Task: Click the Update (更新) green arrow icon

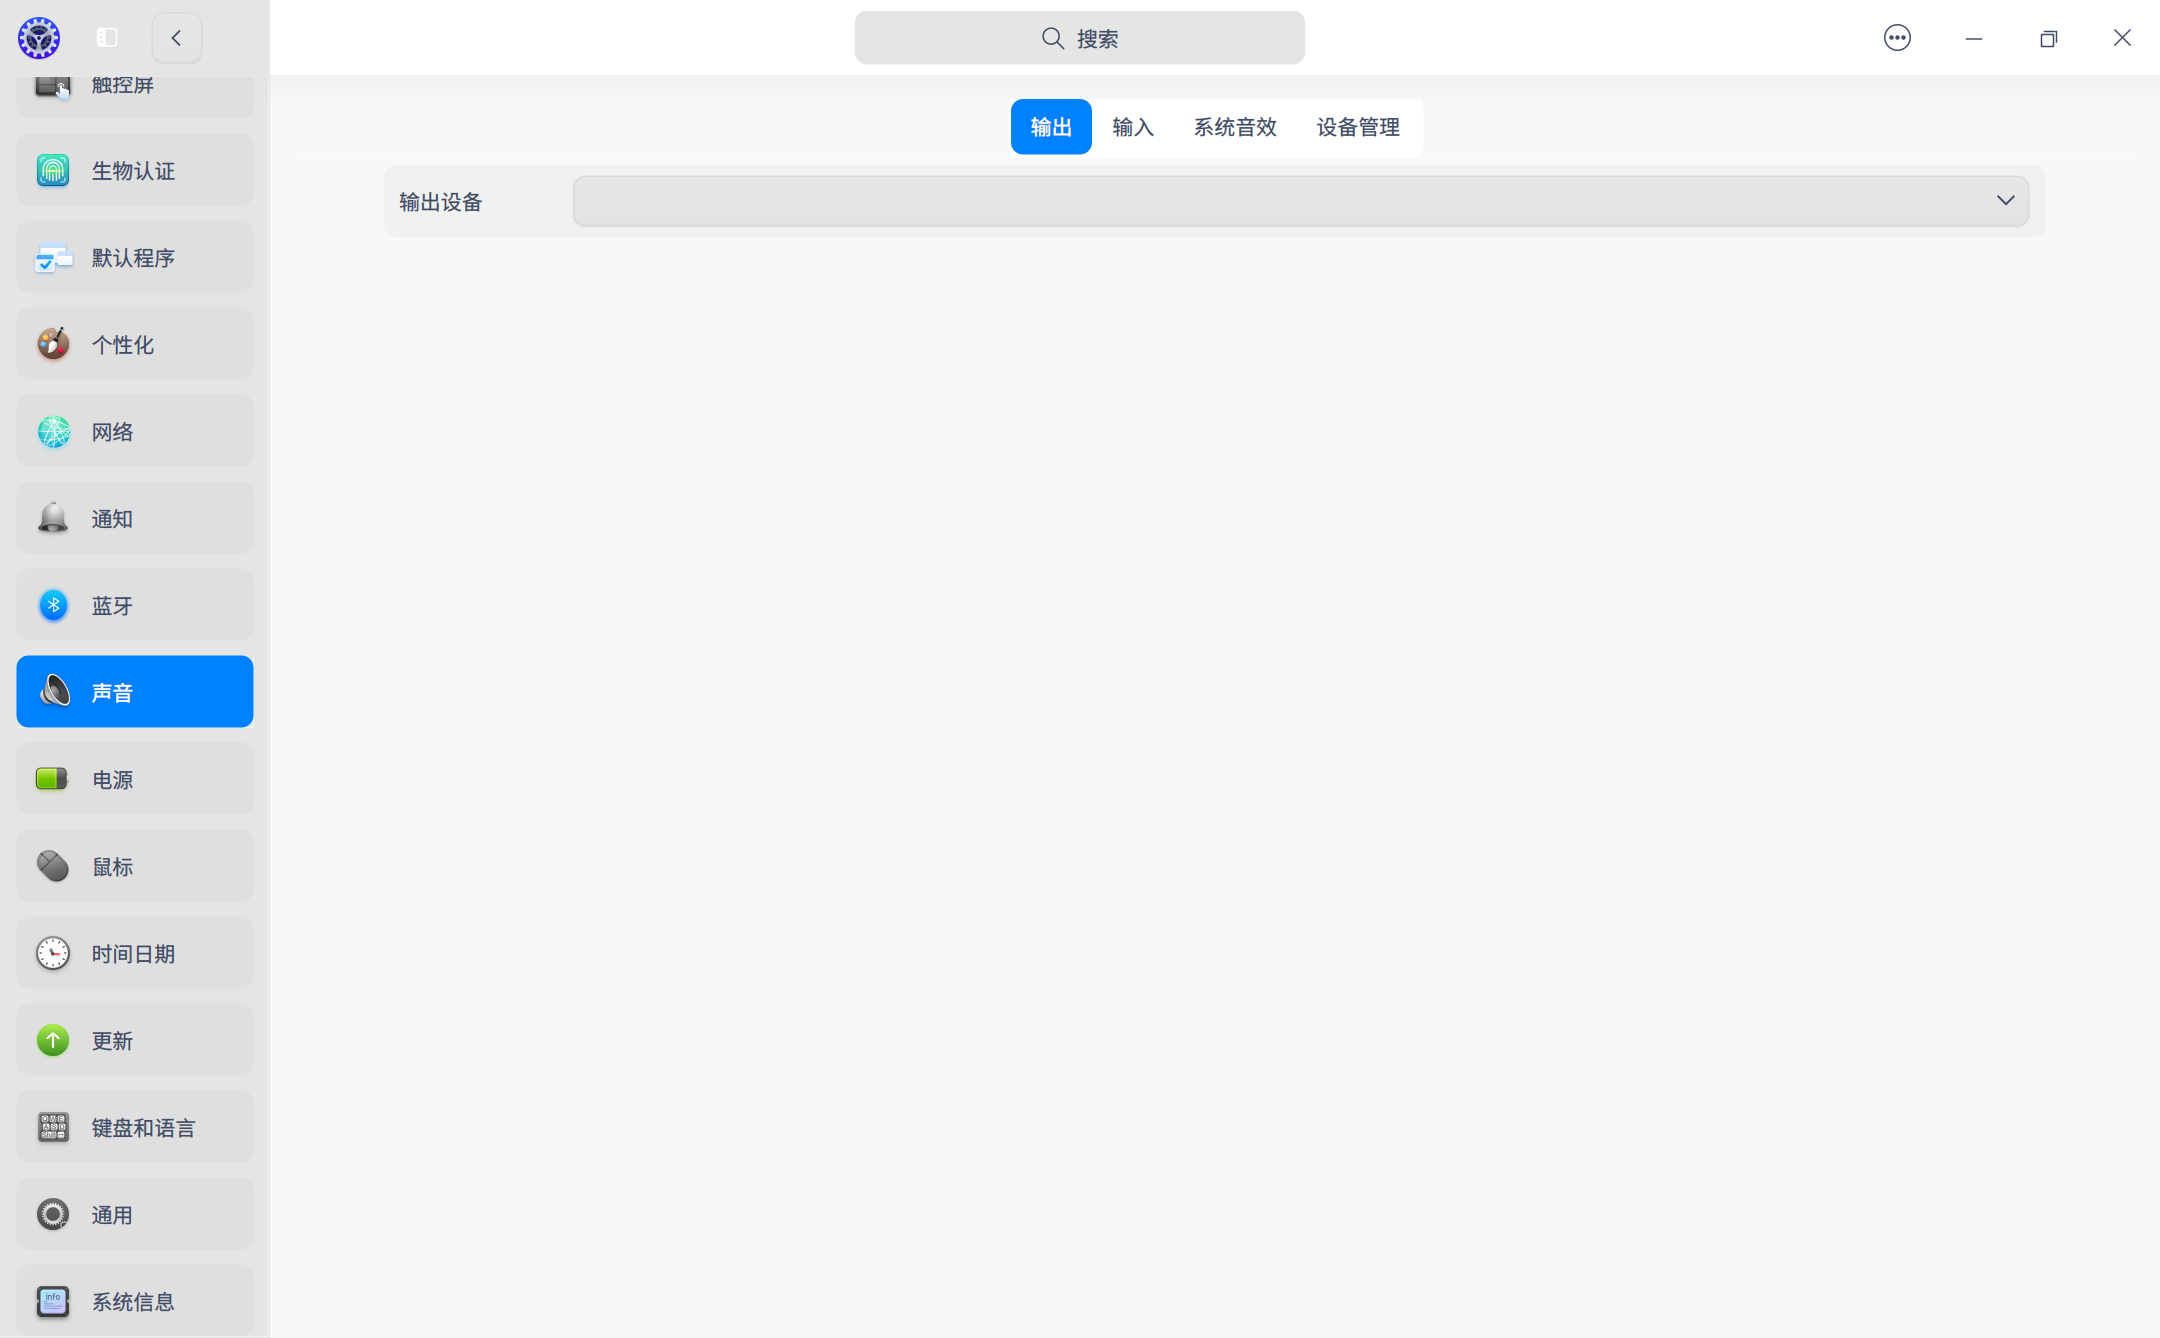Action: pyautogui.click(x=53, y=1040)
